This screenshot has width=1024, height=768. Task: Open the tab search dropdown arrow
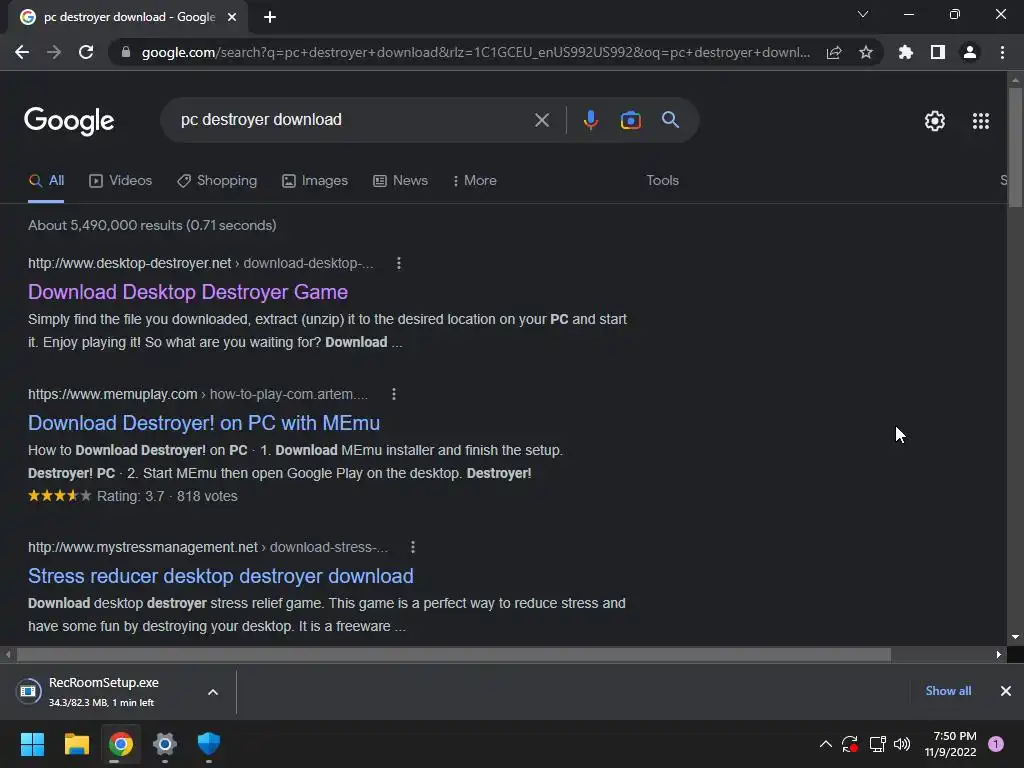click(863, 14)
